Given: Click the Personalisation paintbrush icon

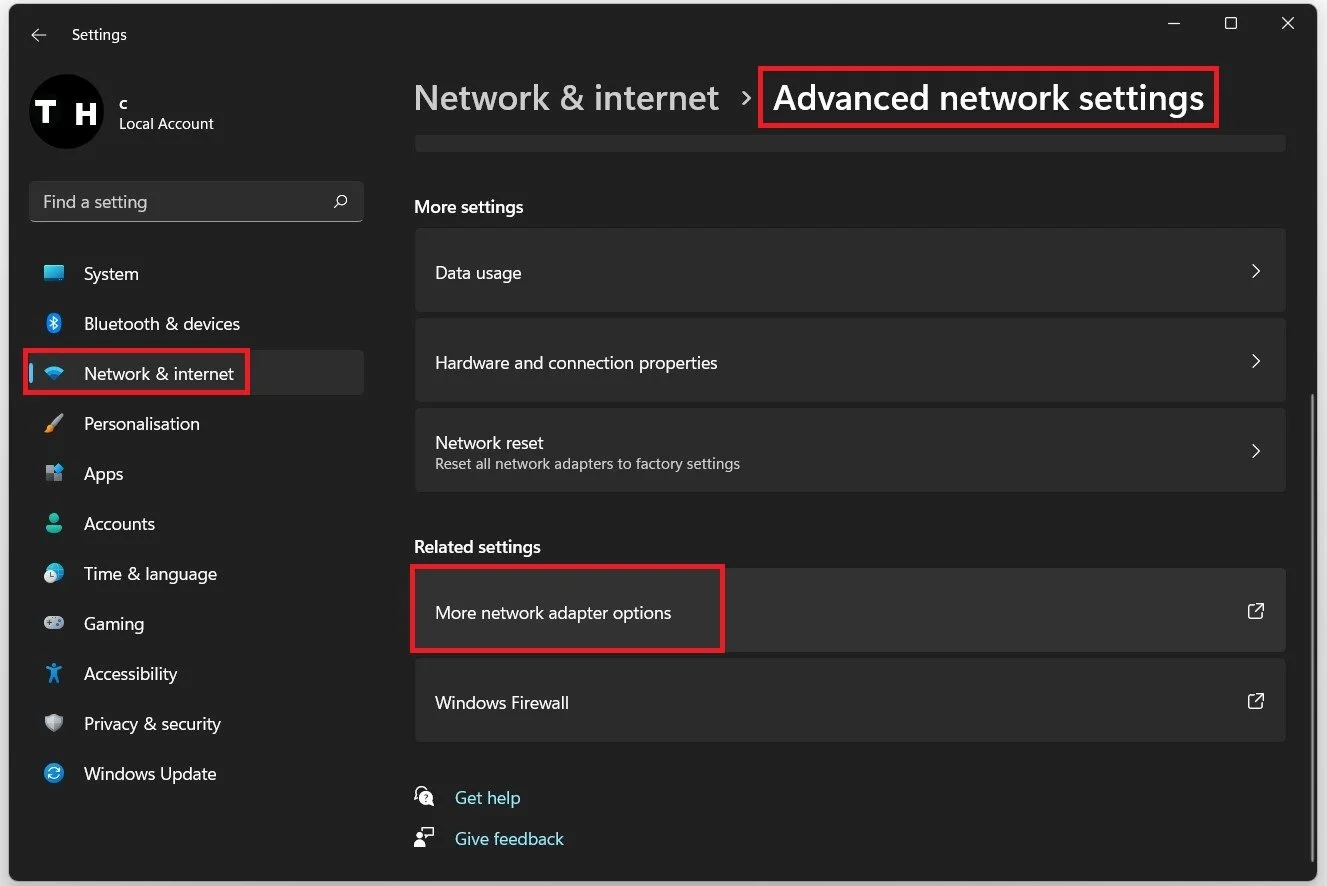Looking at the screenshot, I should click(x=54, y=423).
